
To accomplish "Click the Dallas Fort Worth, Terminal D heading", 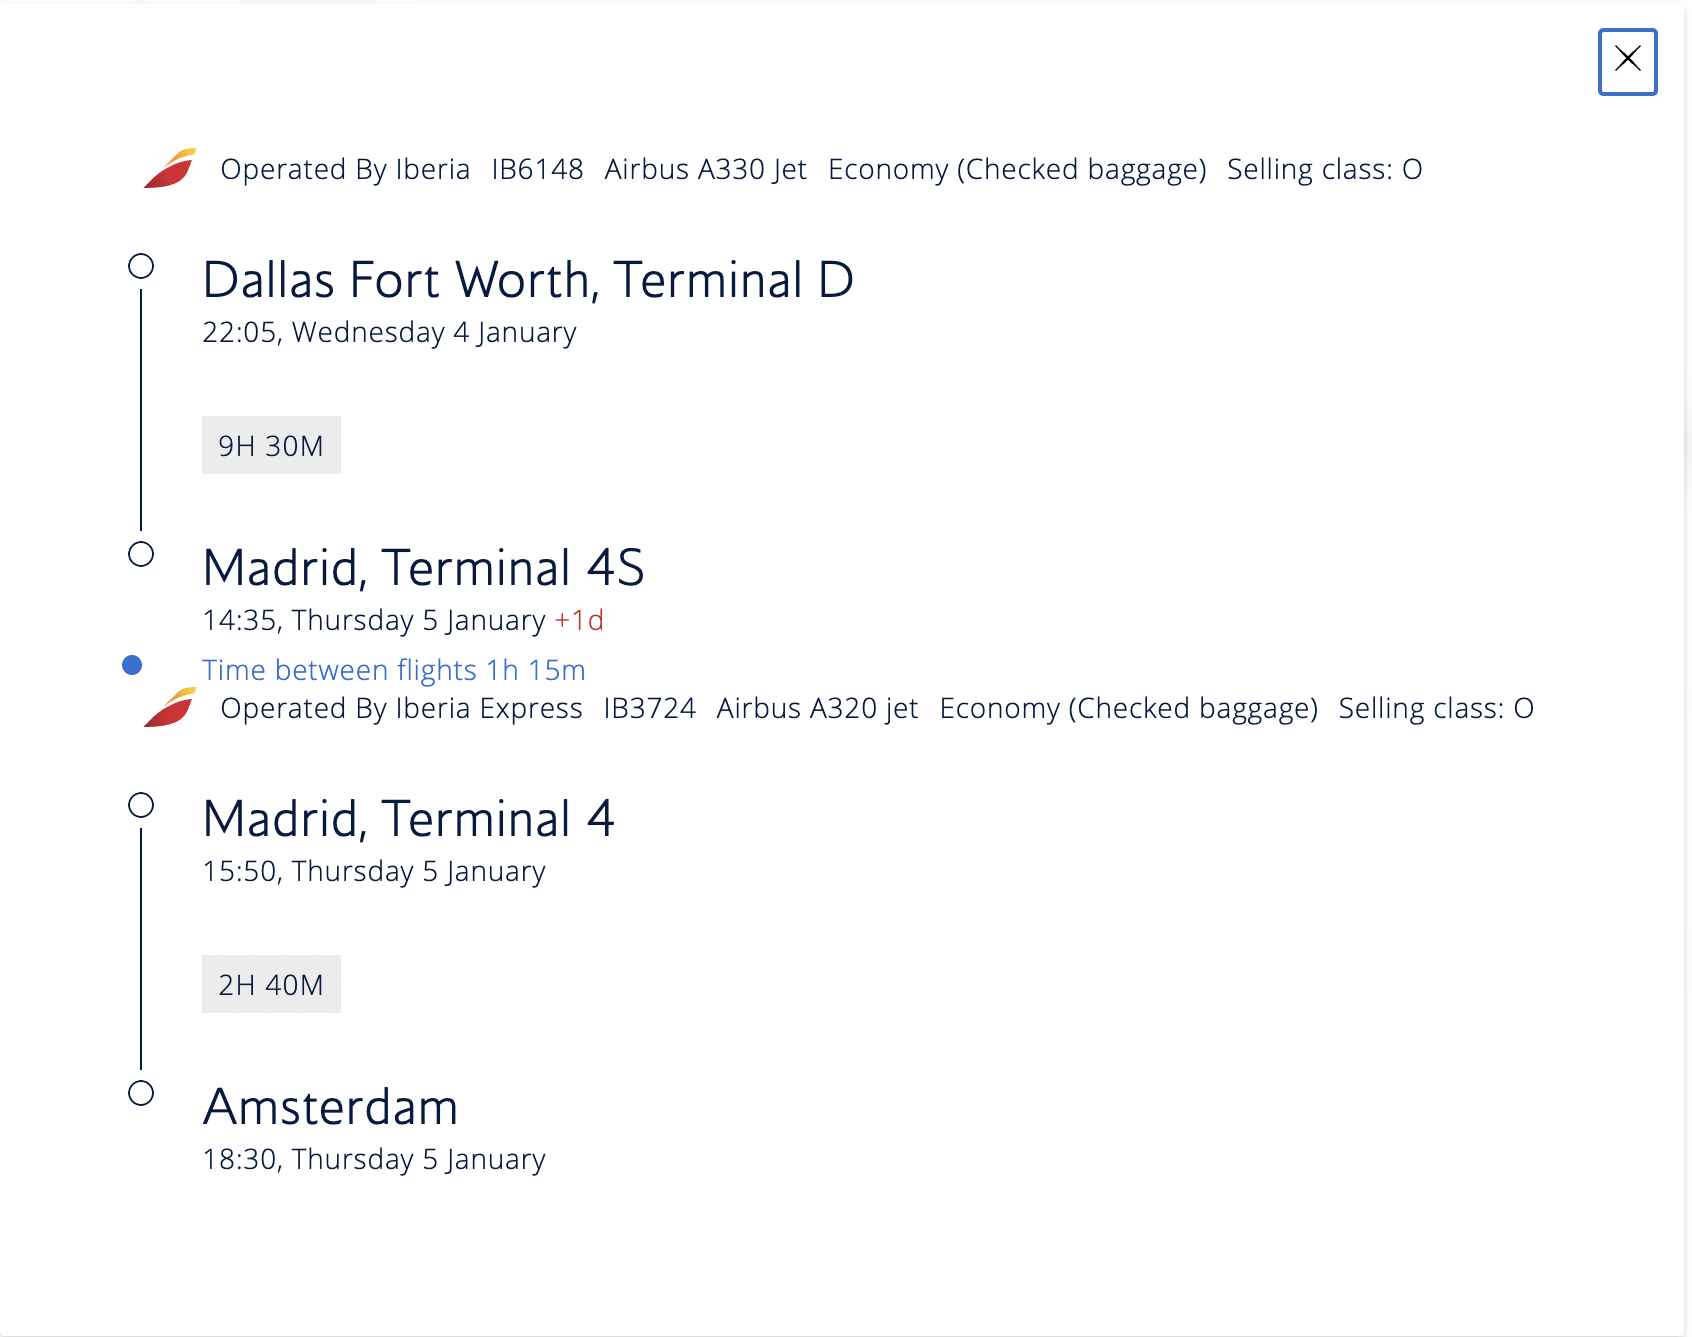I will click(x=528, y=280).
